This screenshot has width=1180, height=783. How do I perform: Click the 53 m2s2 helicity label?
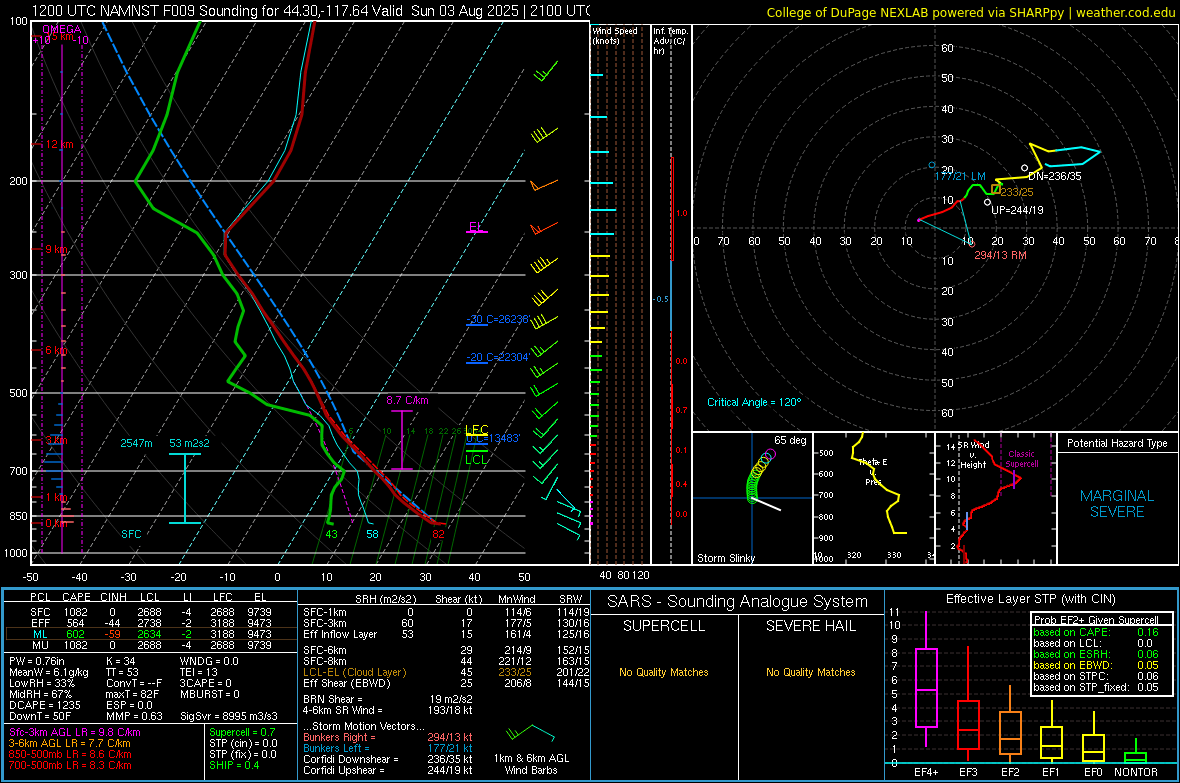tap(189, 443)
